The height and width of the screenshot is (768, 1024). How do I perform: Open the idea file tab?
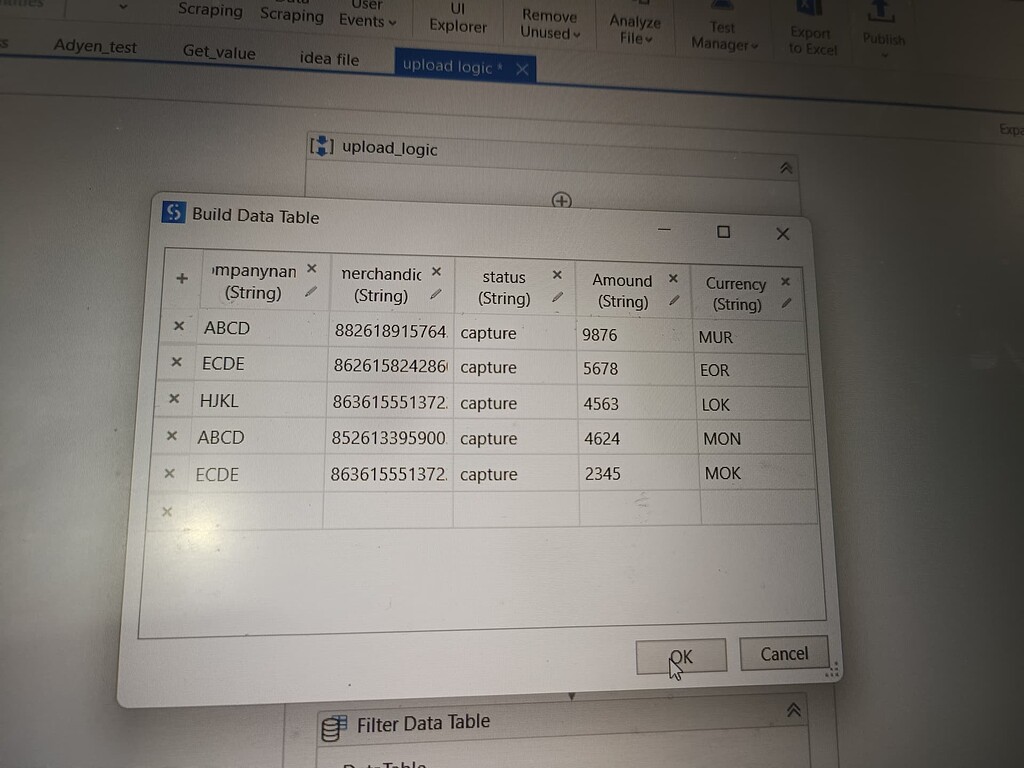click(x=329, y=59)
